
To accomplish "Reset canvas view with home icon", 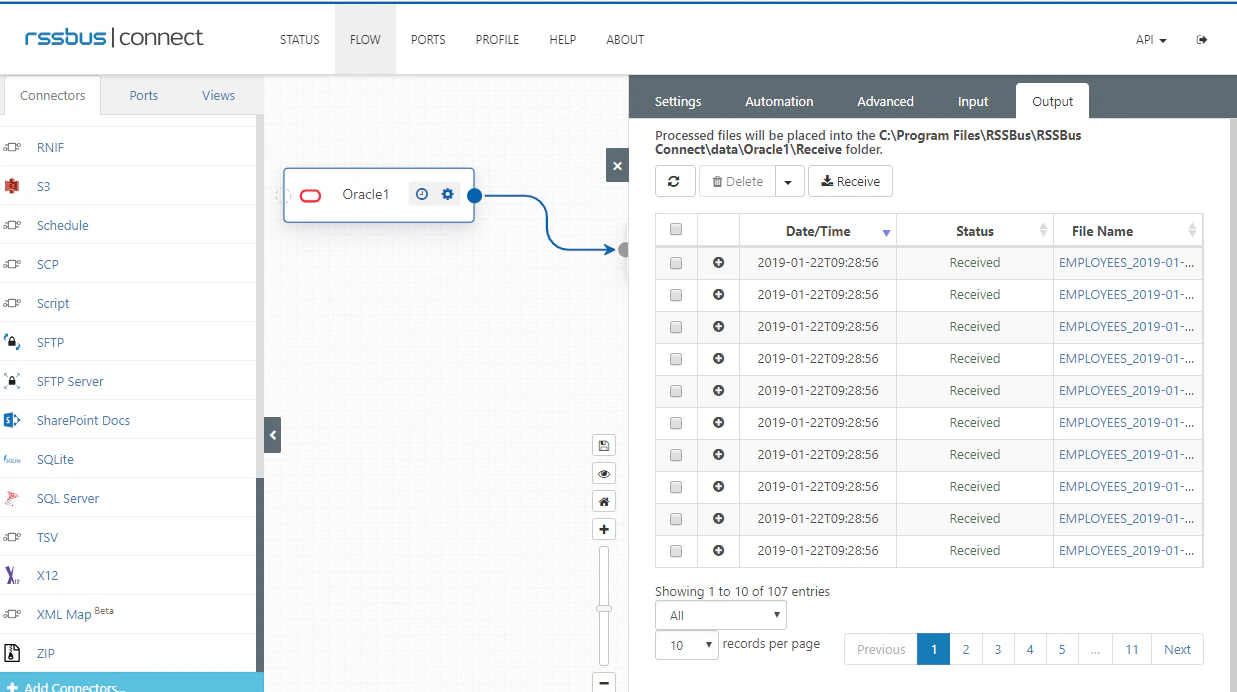I will 604,501.
